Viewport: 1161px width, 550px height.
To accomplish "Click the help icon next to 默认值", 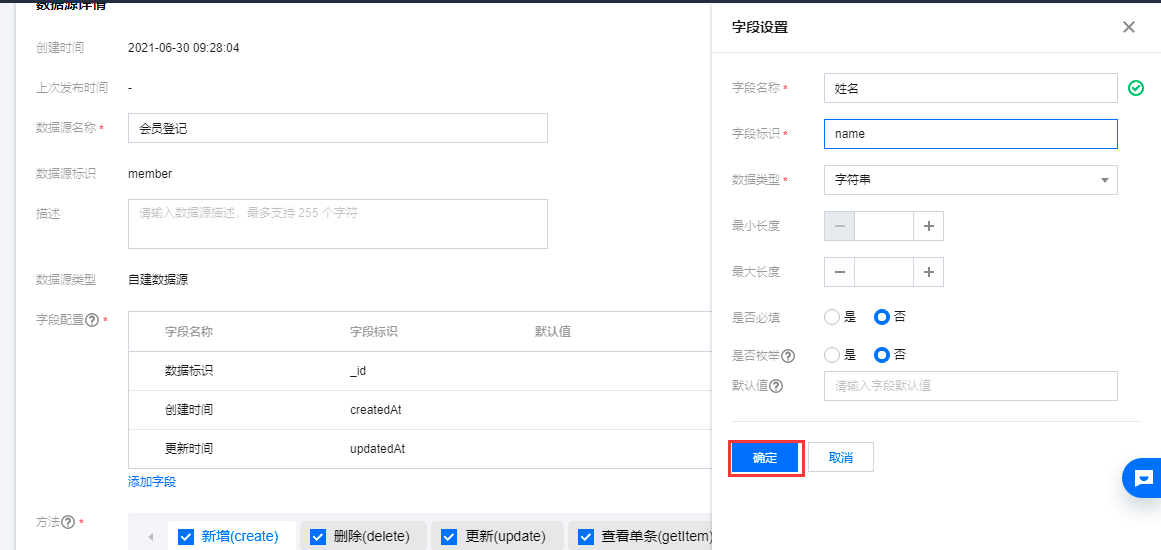I will coord(776,386).
